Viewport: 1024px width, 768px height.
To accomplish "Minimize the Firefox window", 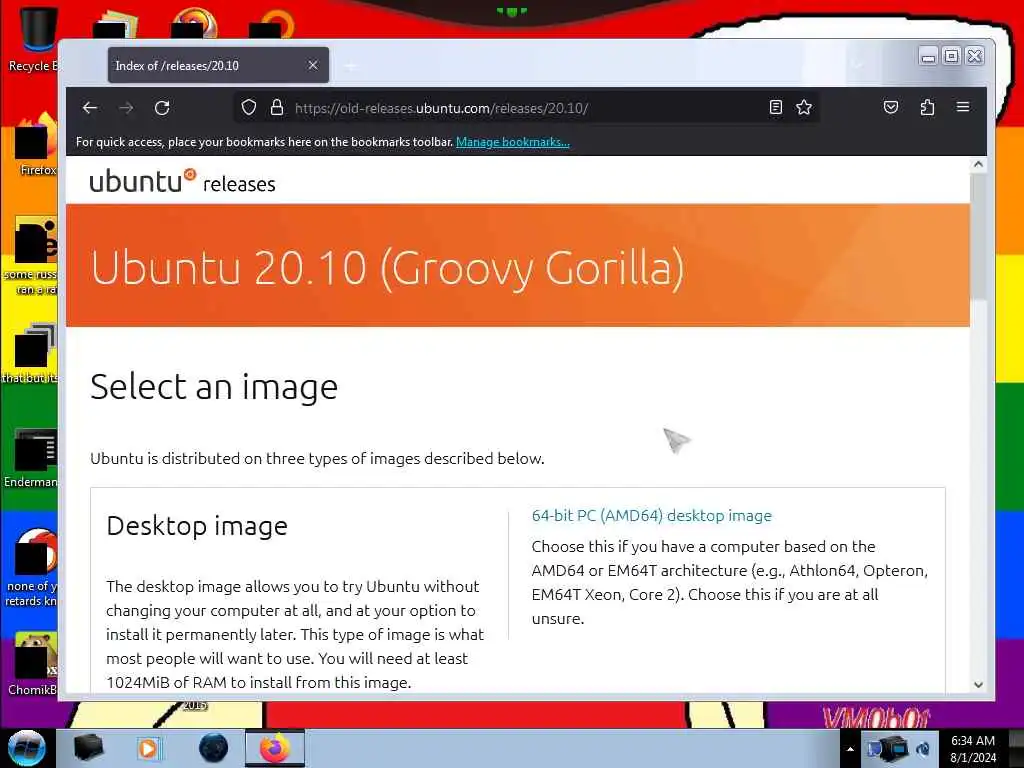I will (928, 56).
